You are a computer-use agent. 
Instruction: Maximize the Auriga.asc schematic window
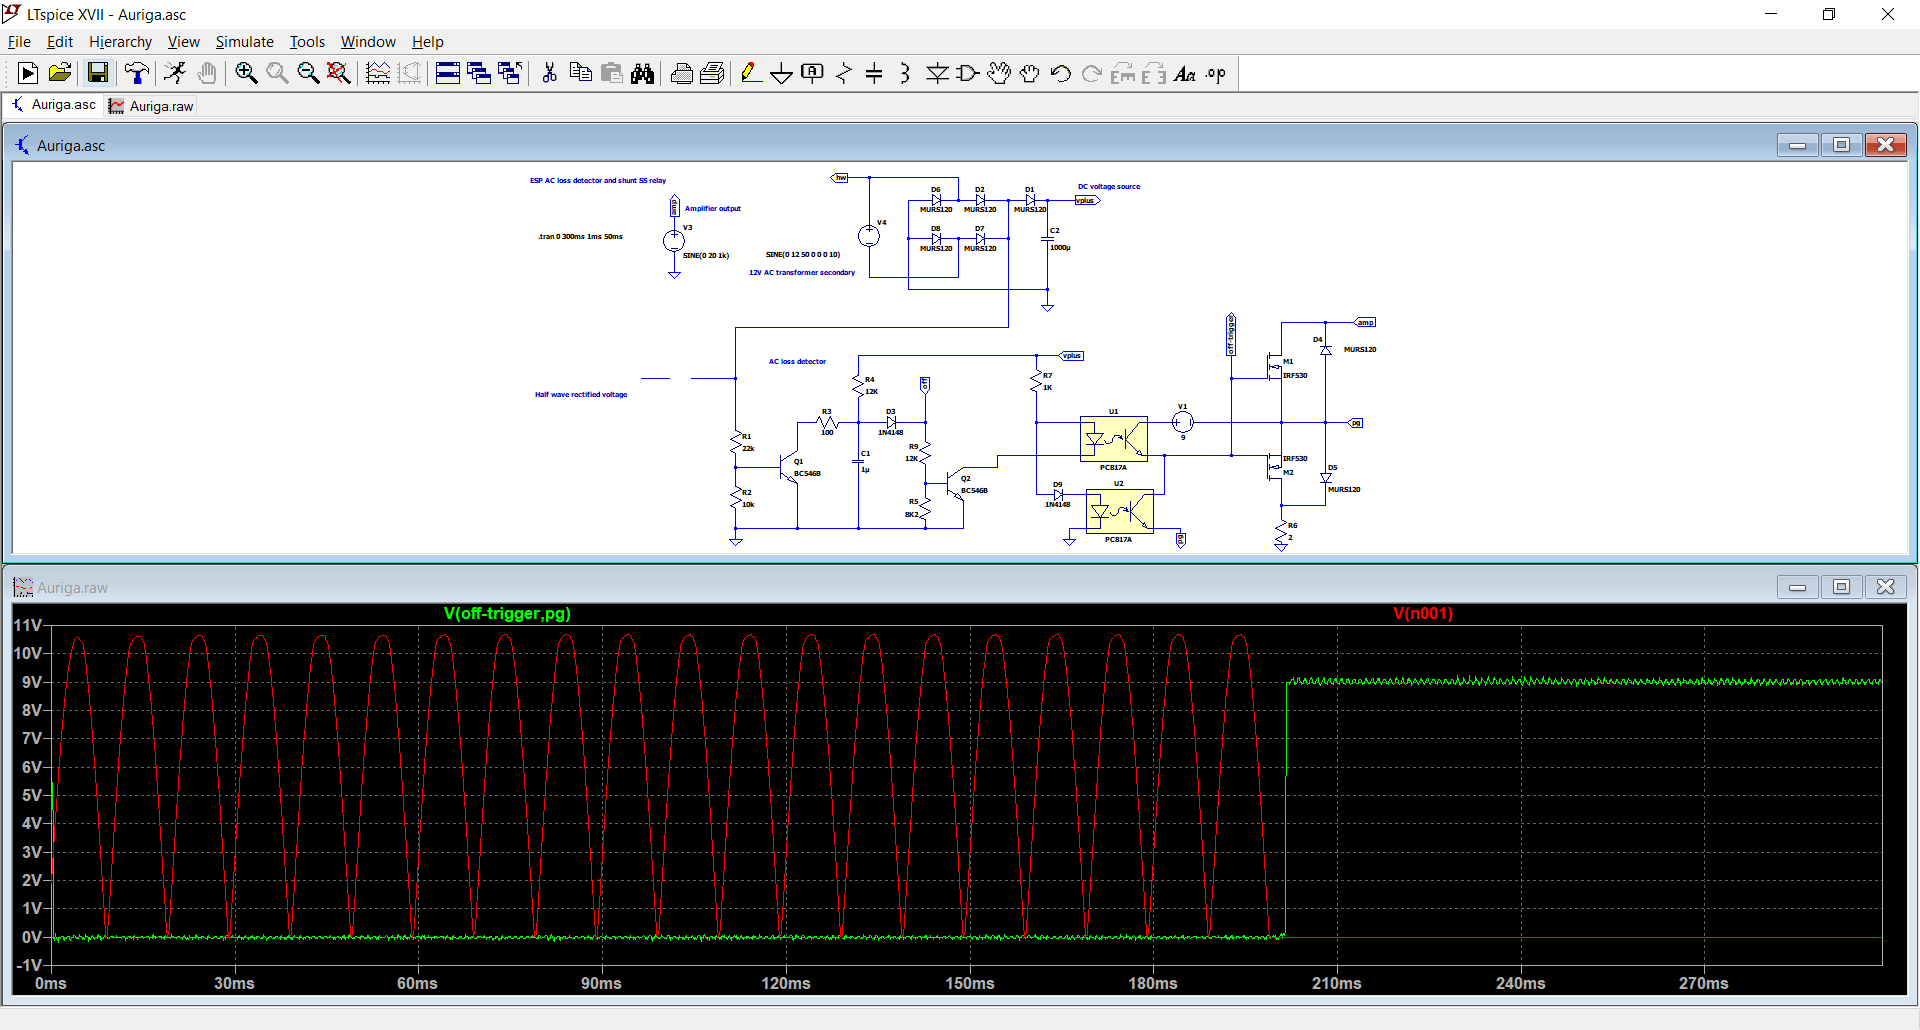1841,145
